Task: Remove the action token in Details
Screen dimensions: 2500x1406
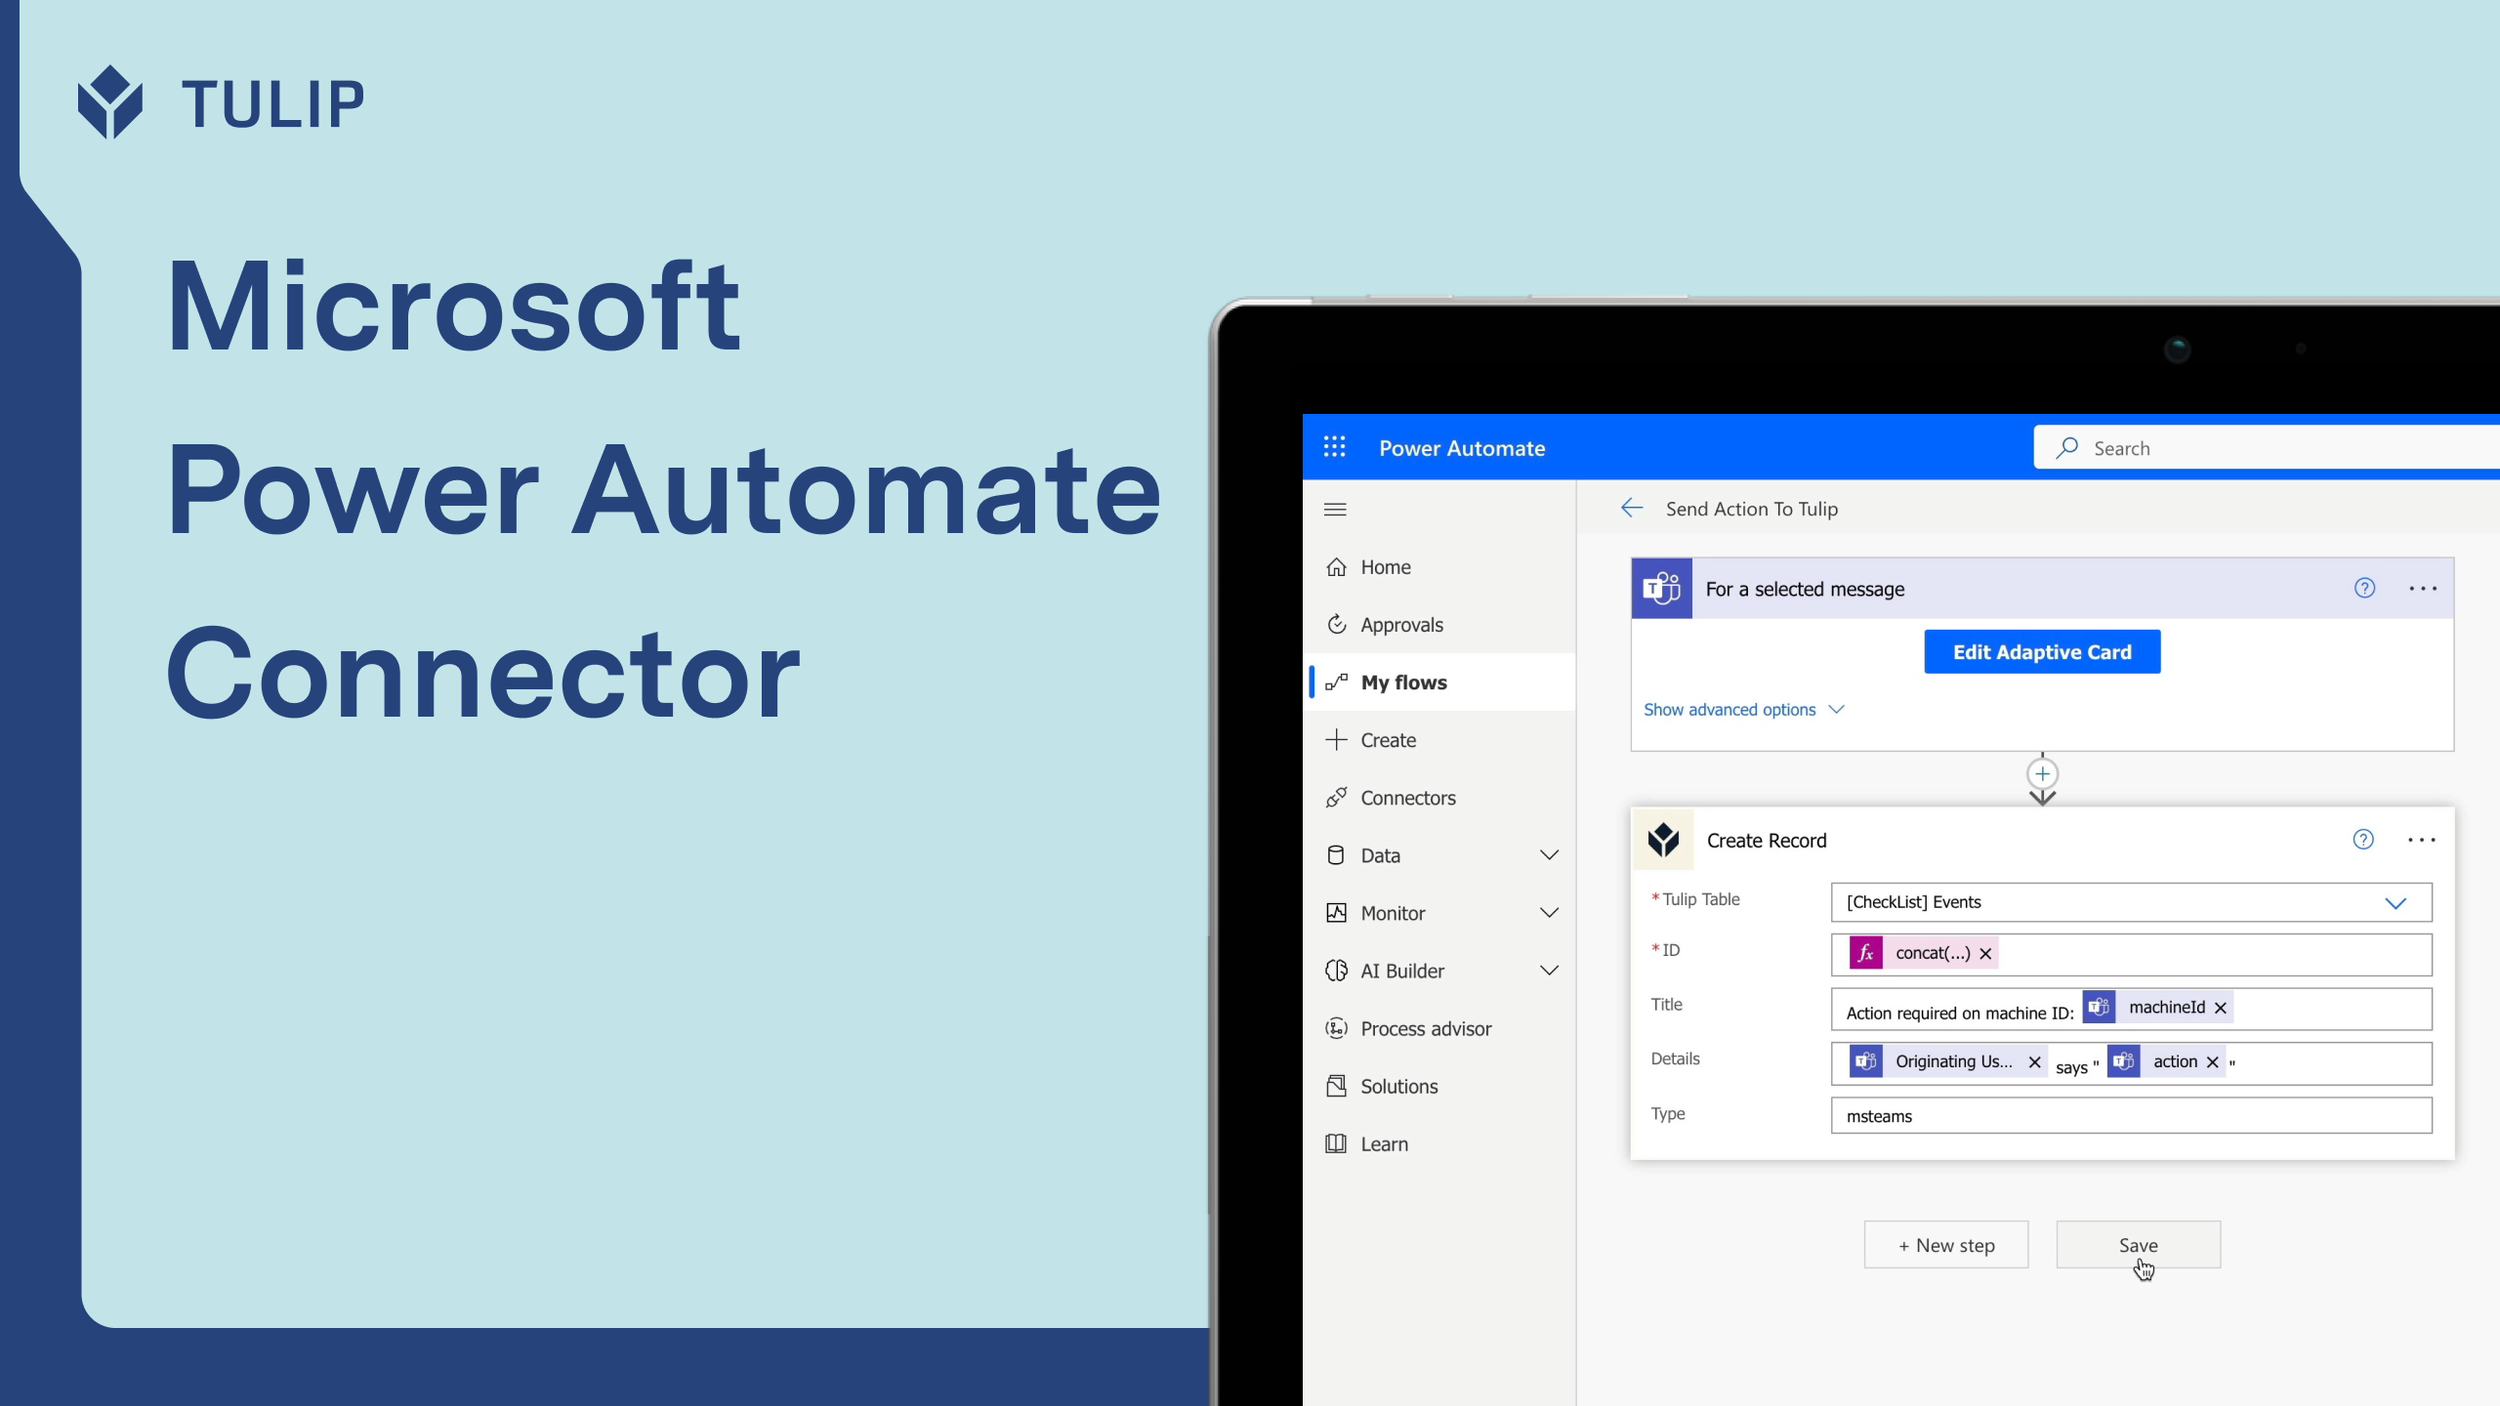Action: pos(2212,1062)
